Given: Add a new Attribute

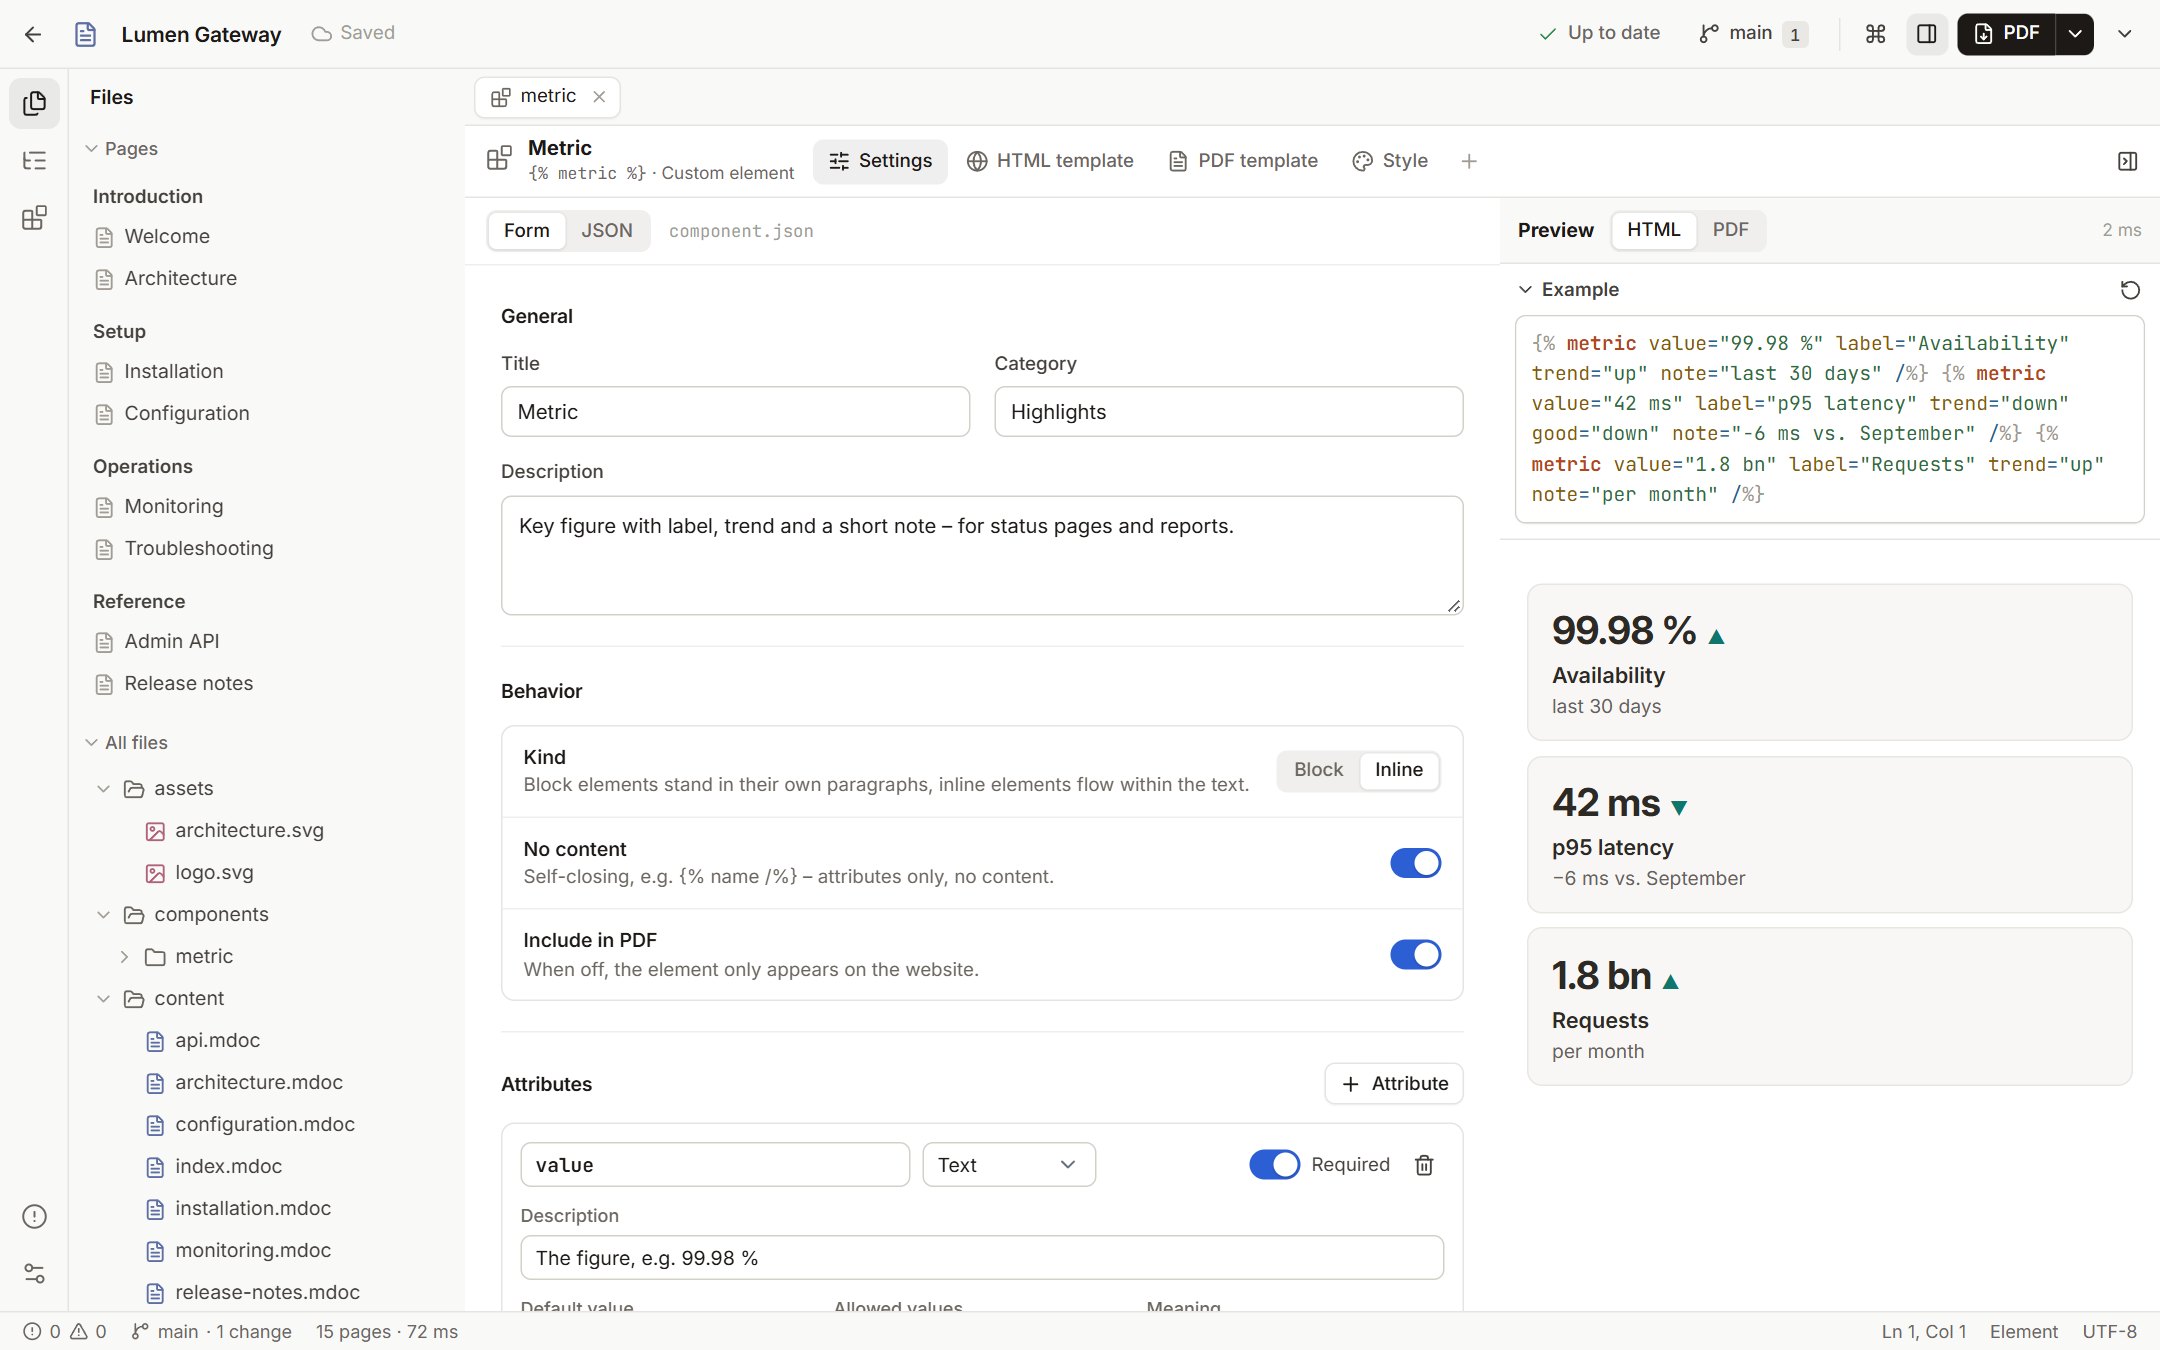Looking at the screenshot, I should click(x=1394, y=1084).
